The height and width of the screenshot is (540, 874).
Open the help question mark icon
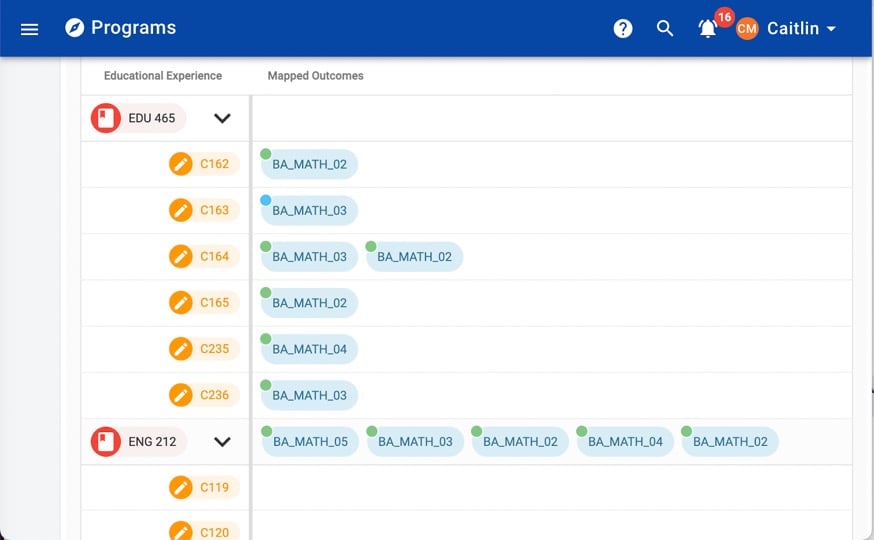pos(623,29)
